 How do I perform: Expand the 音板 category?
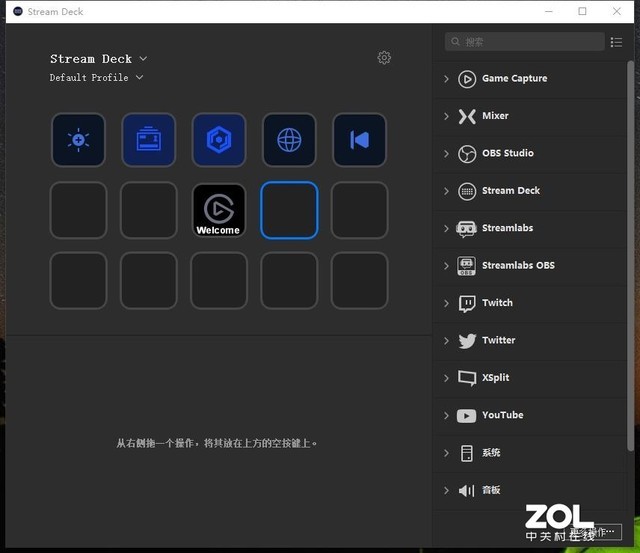(x=446, y=491)
